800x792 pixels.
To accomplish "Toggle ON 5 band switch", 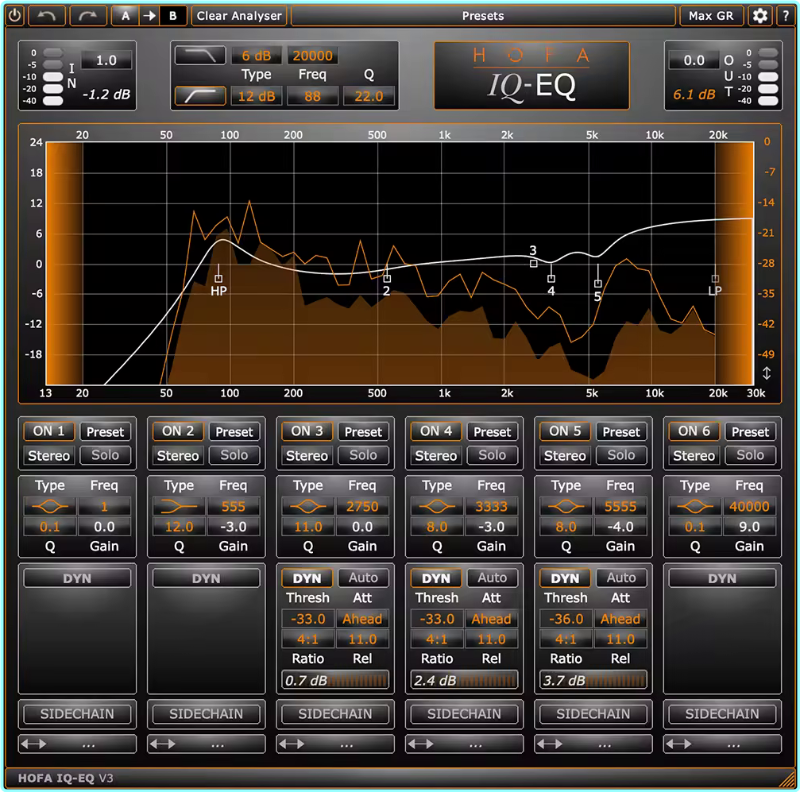I will pyautogui.click(x=565, y=431).
